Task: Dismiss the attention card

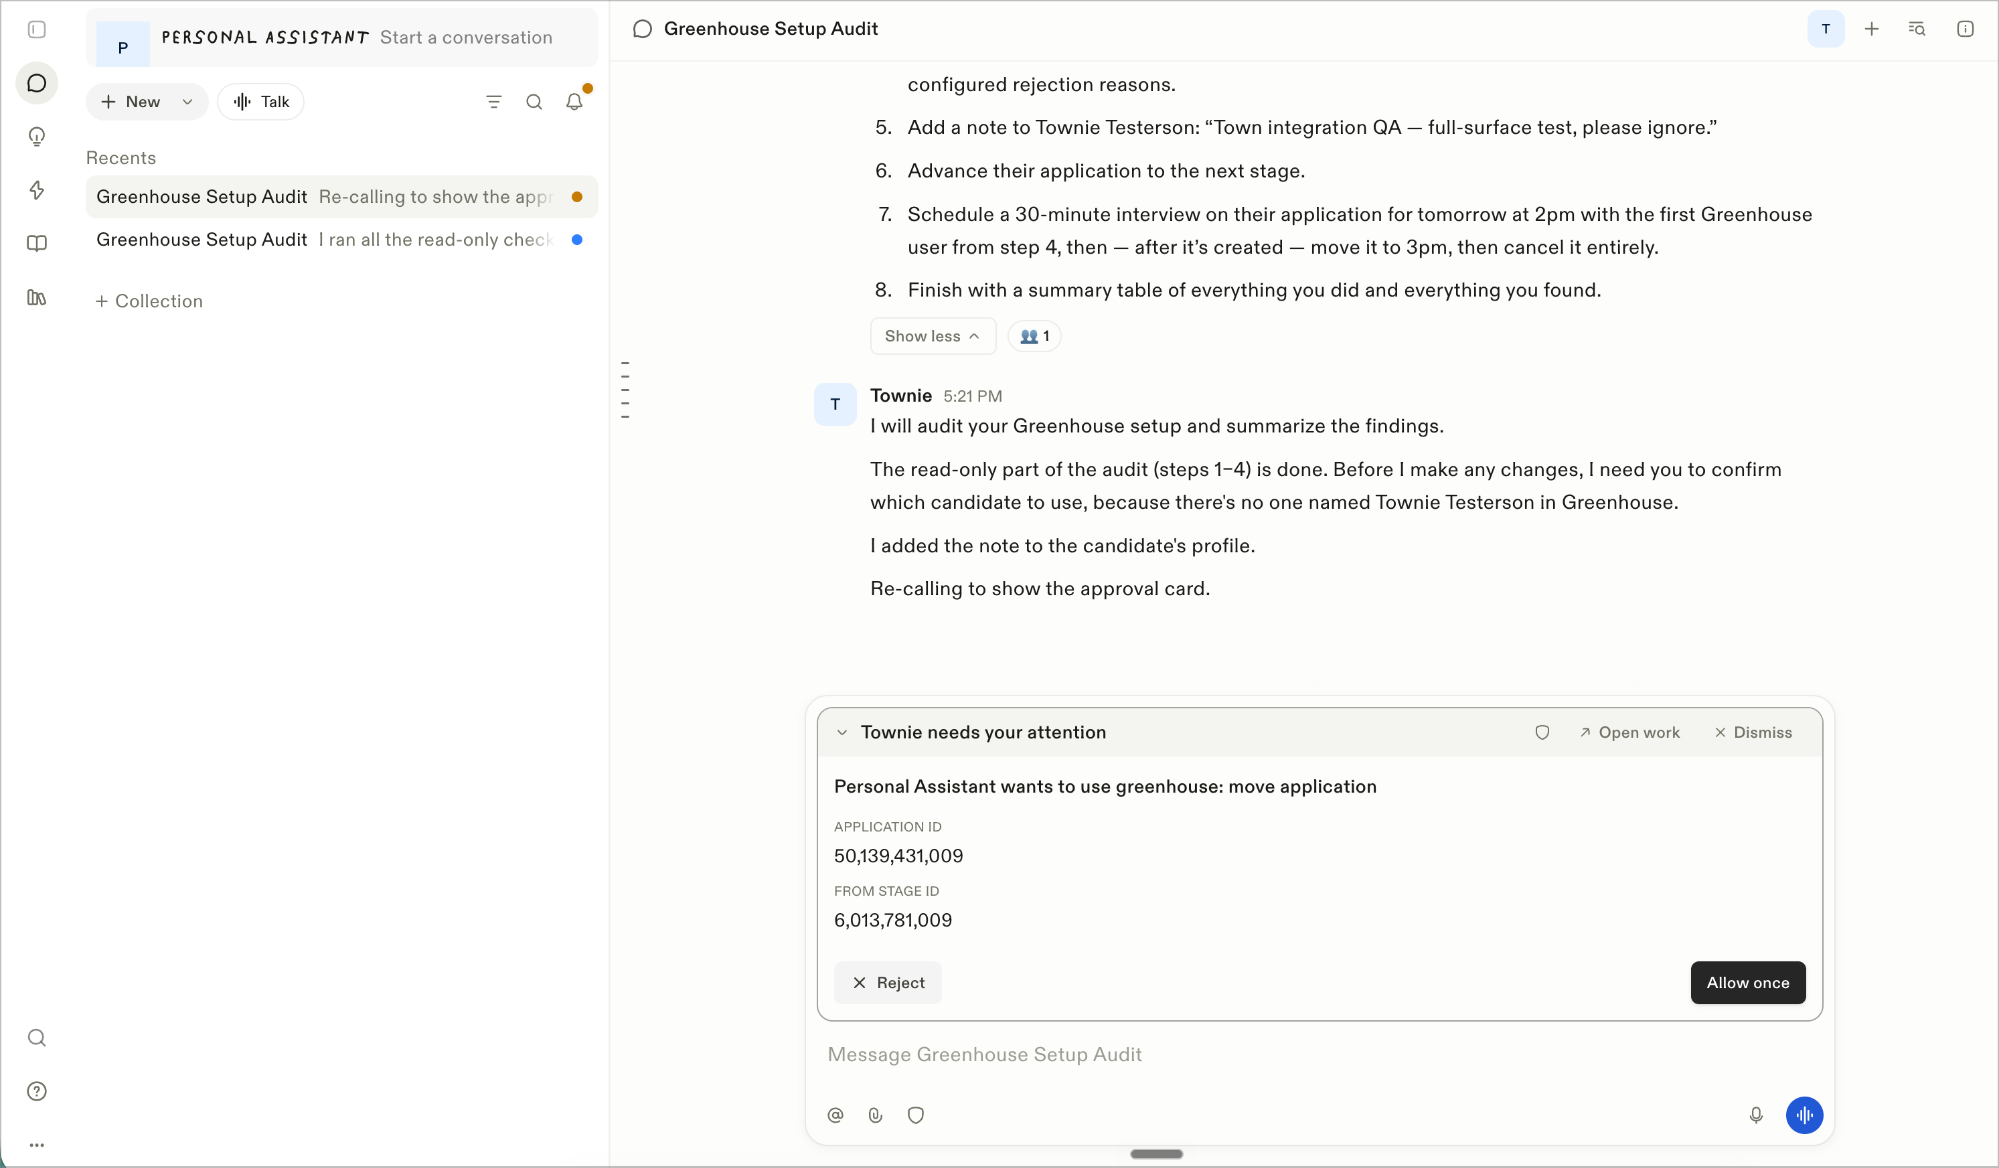Action: coord(1753,733)
